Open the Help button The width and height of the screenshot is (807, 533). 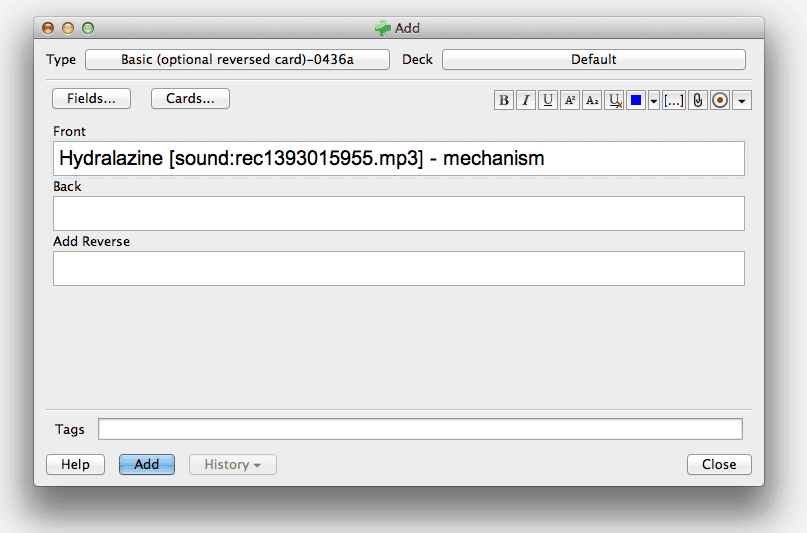pos(76,465)
